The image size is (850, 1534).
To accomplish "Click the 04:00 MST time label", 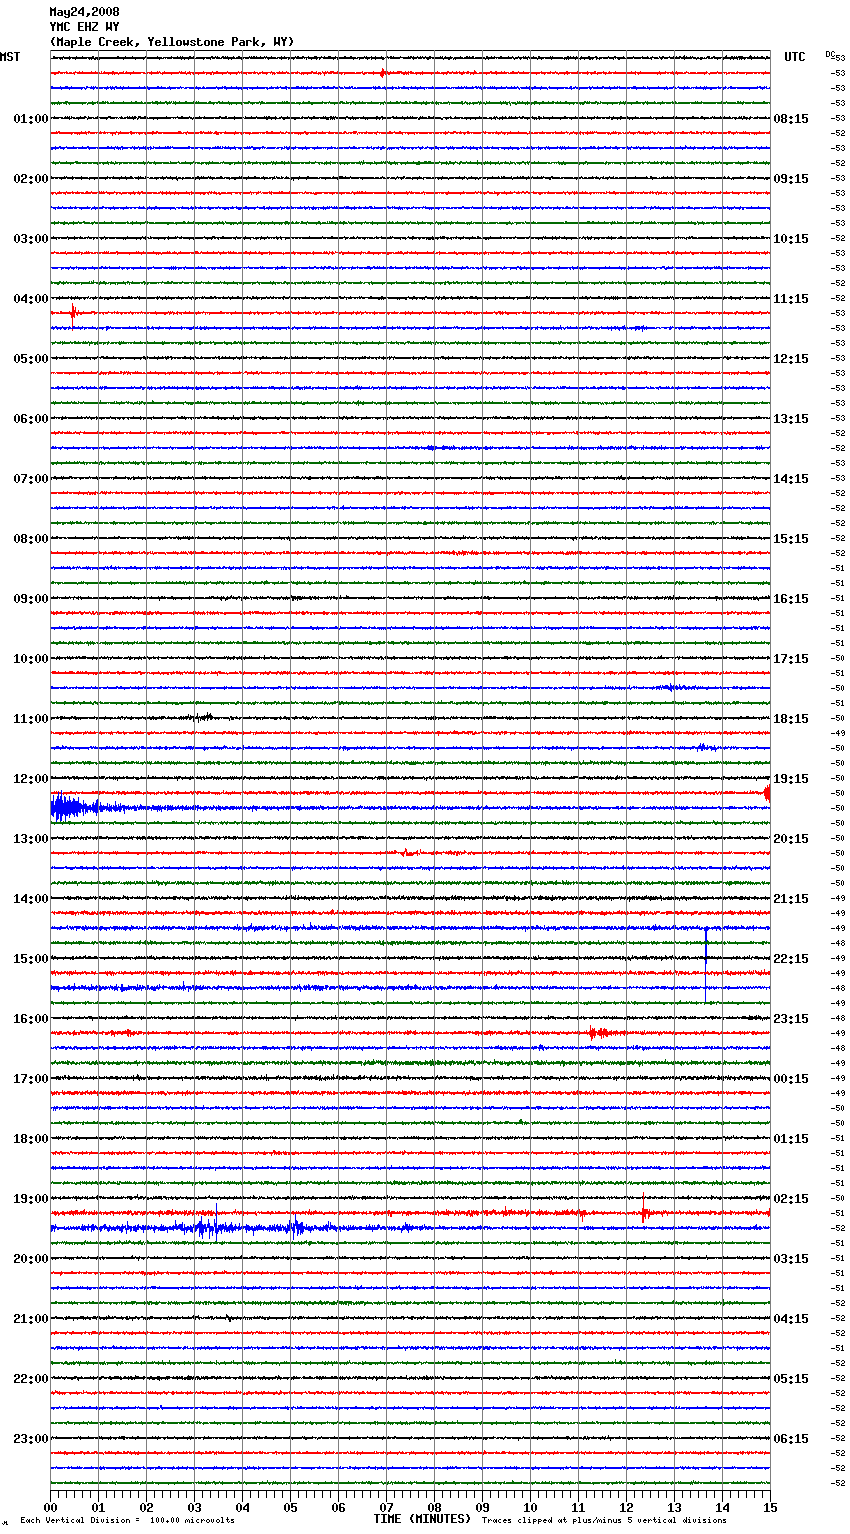I will click(x=31, y=299).
